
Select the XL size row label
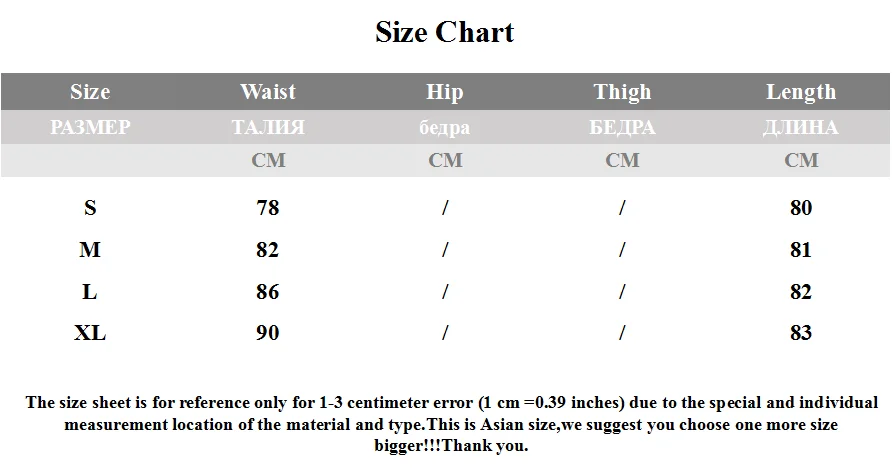(x=90, y=333)
